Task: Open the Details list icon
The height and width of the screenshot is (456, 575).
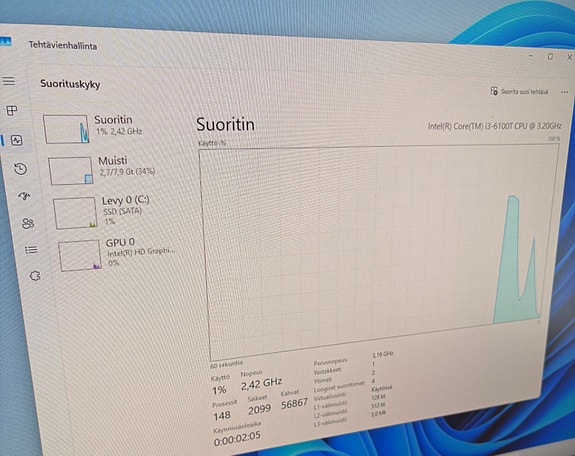Action: 31,250
